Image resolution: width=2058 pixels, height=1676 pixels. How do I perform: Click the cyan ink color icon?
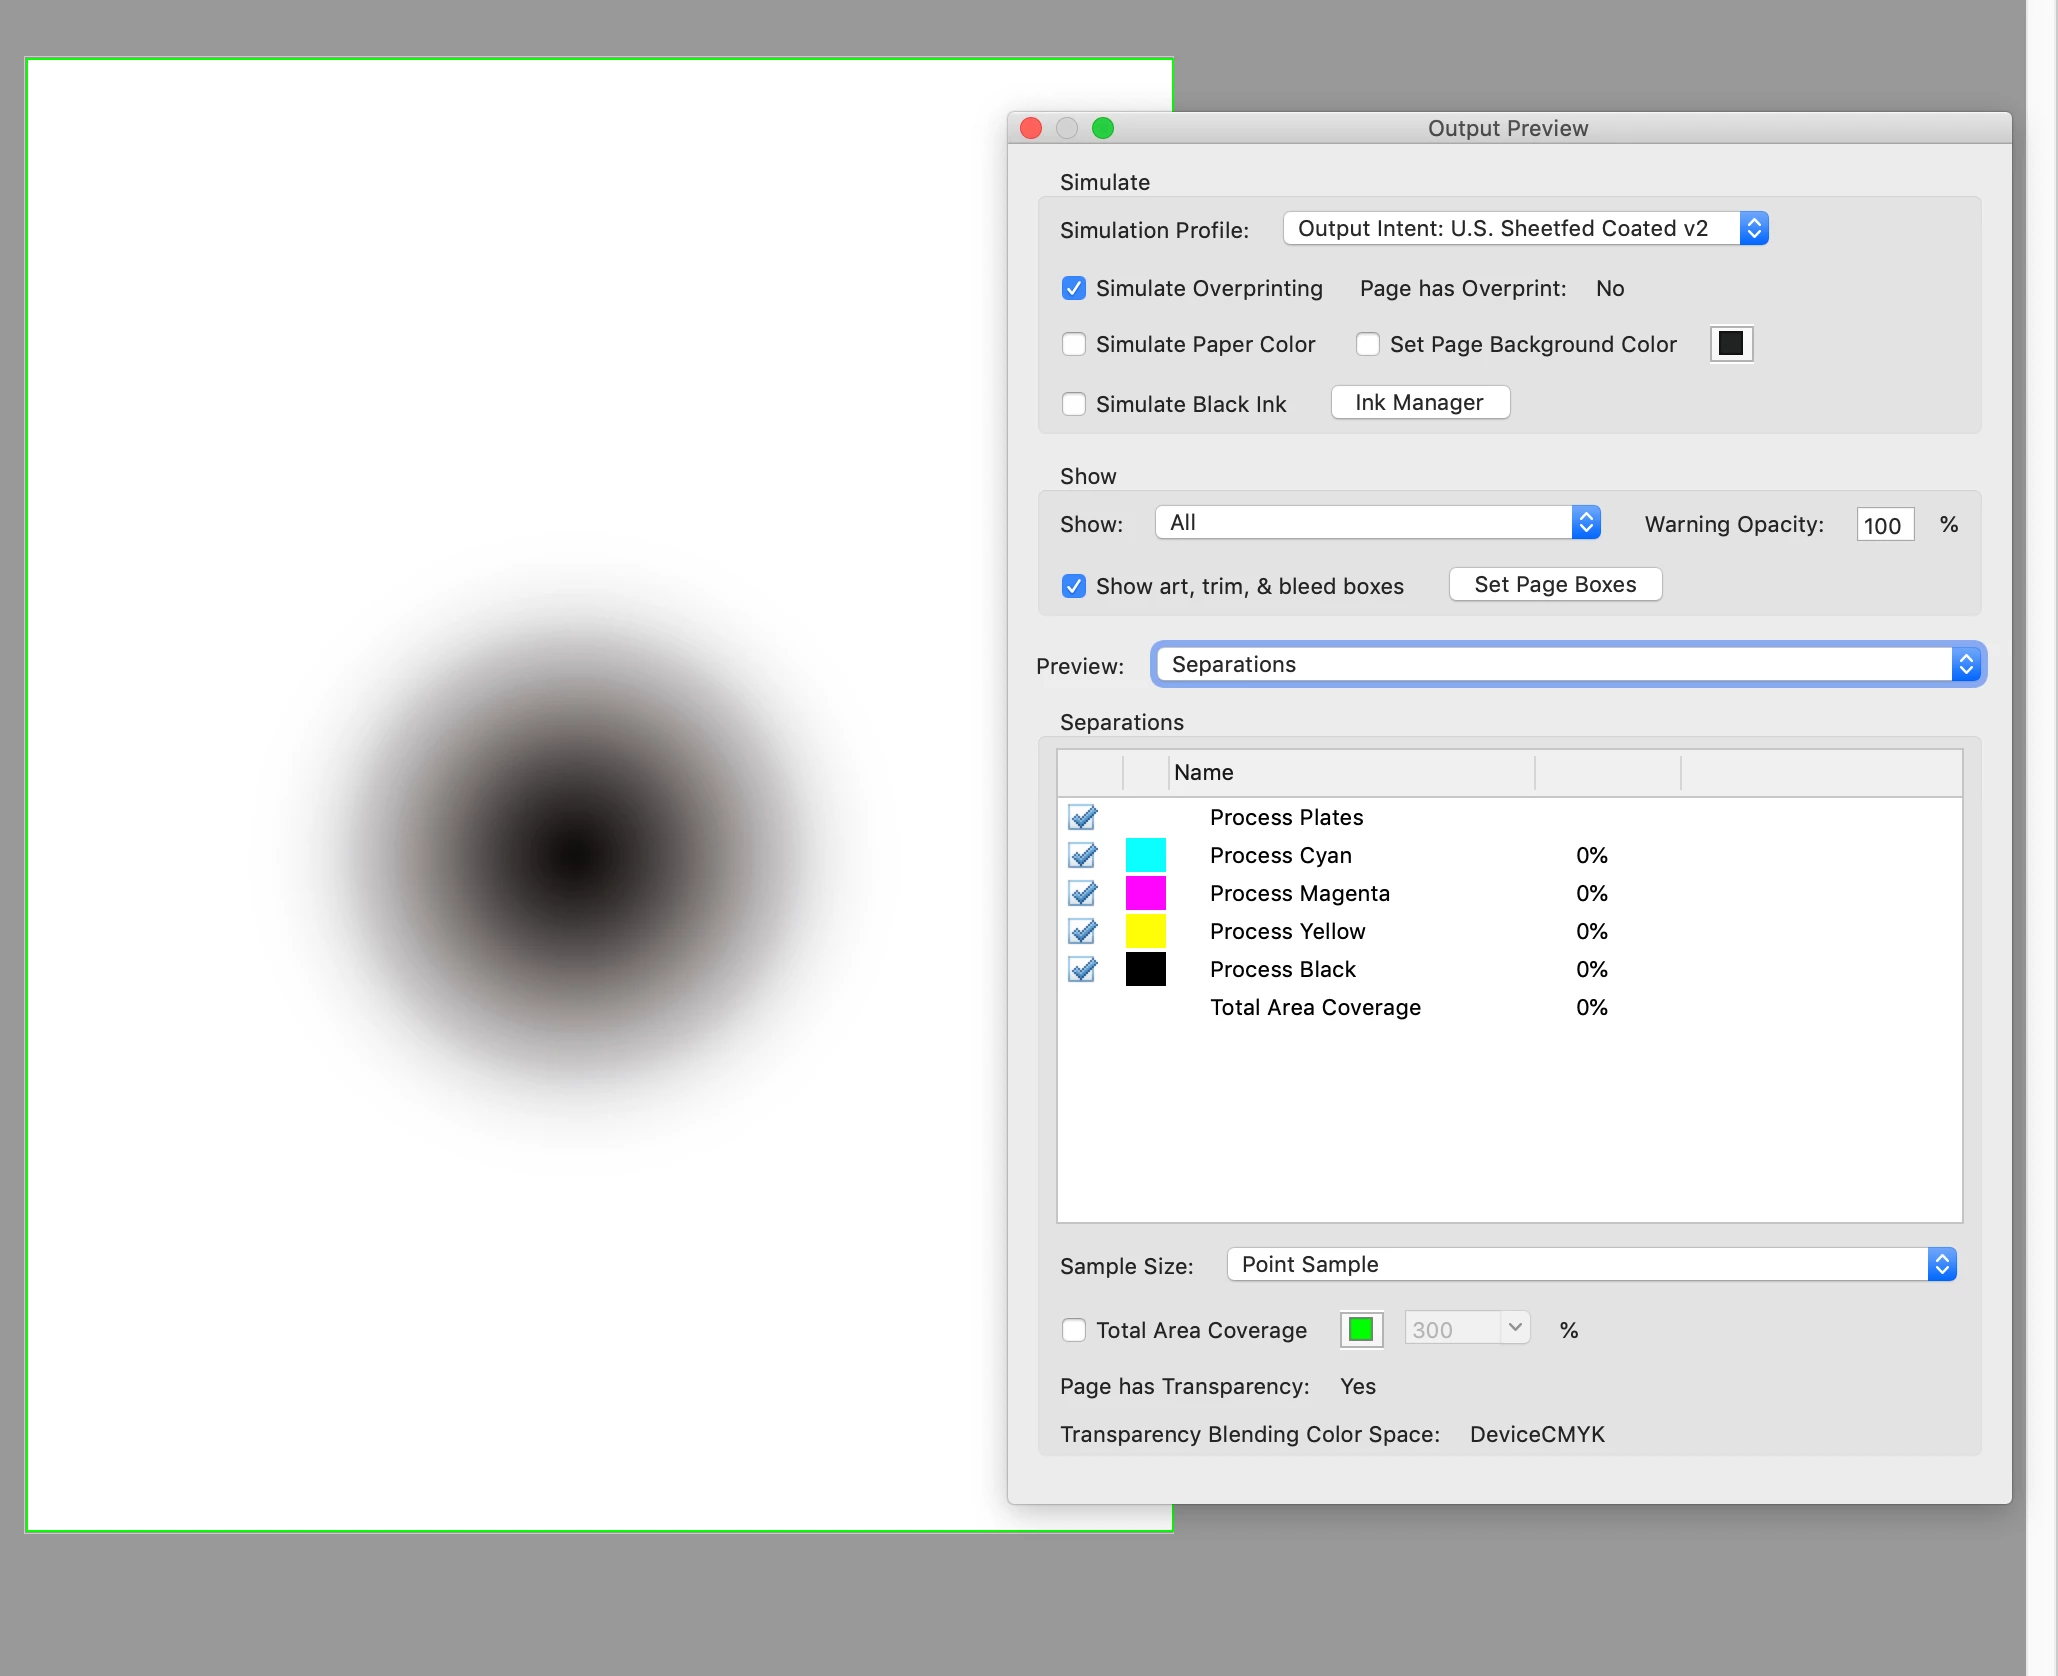coord(1145,856)
